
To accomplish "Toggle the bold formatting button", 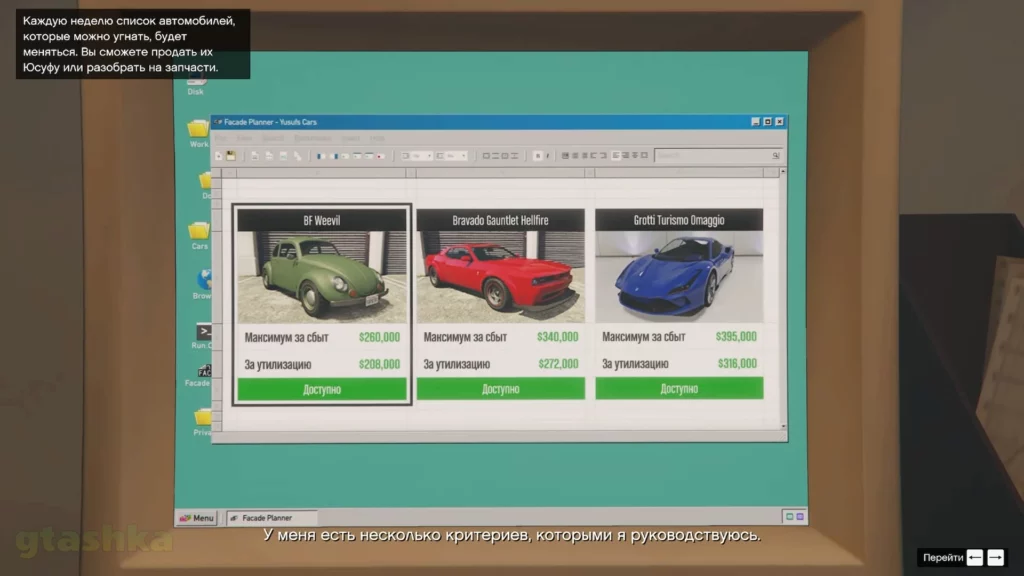I will click(x=536, y=156).
